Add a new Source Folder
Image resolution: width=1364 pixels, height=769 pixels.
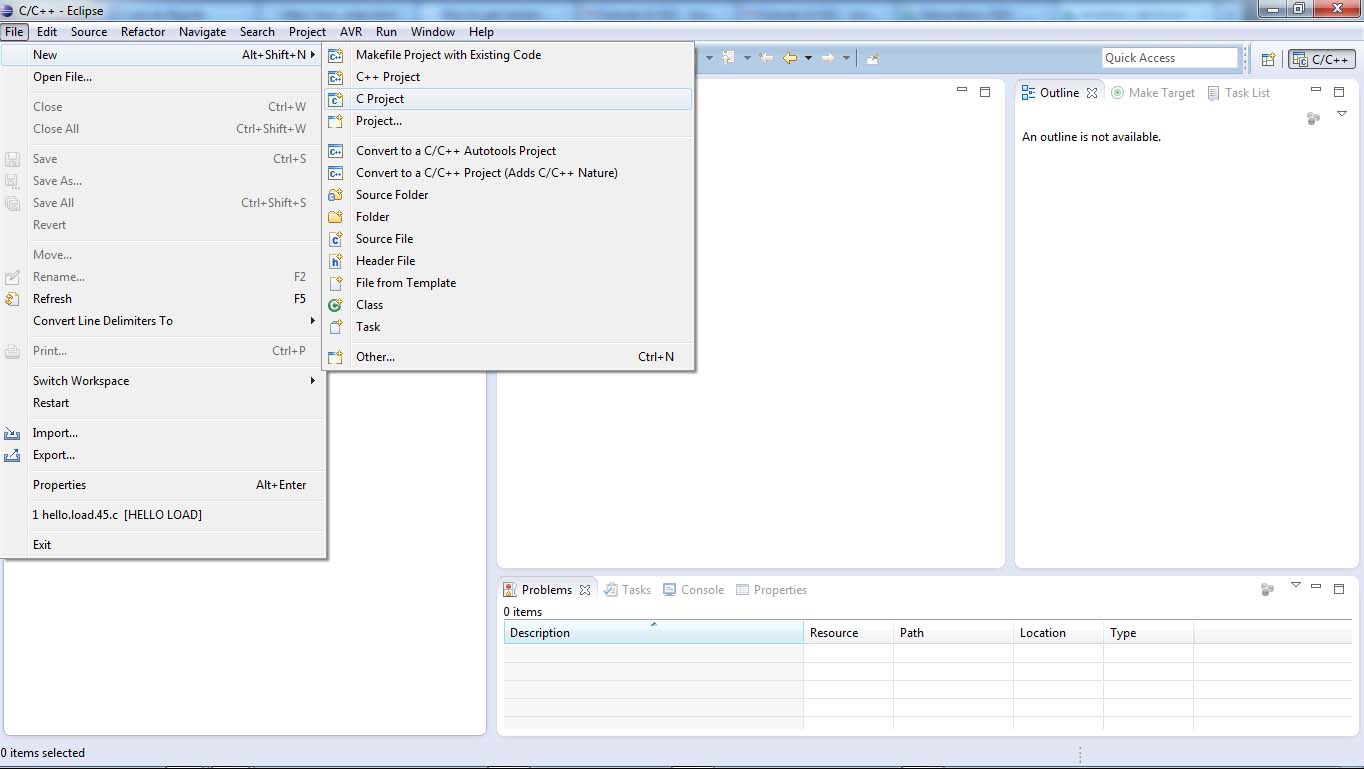(x=507, y=195)
